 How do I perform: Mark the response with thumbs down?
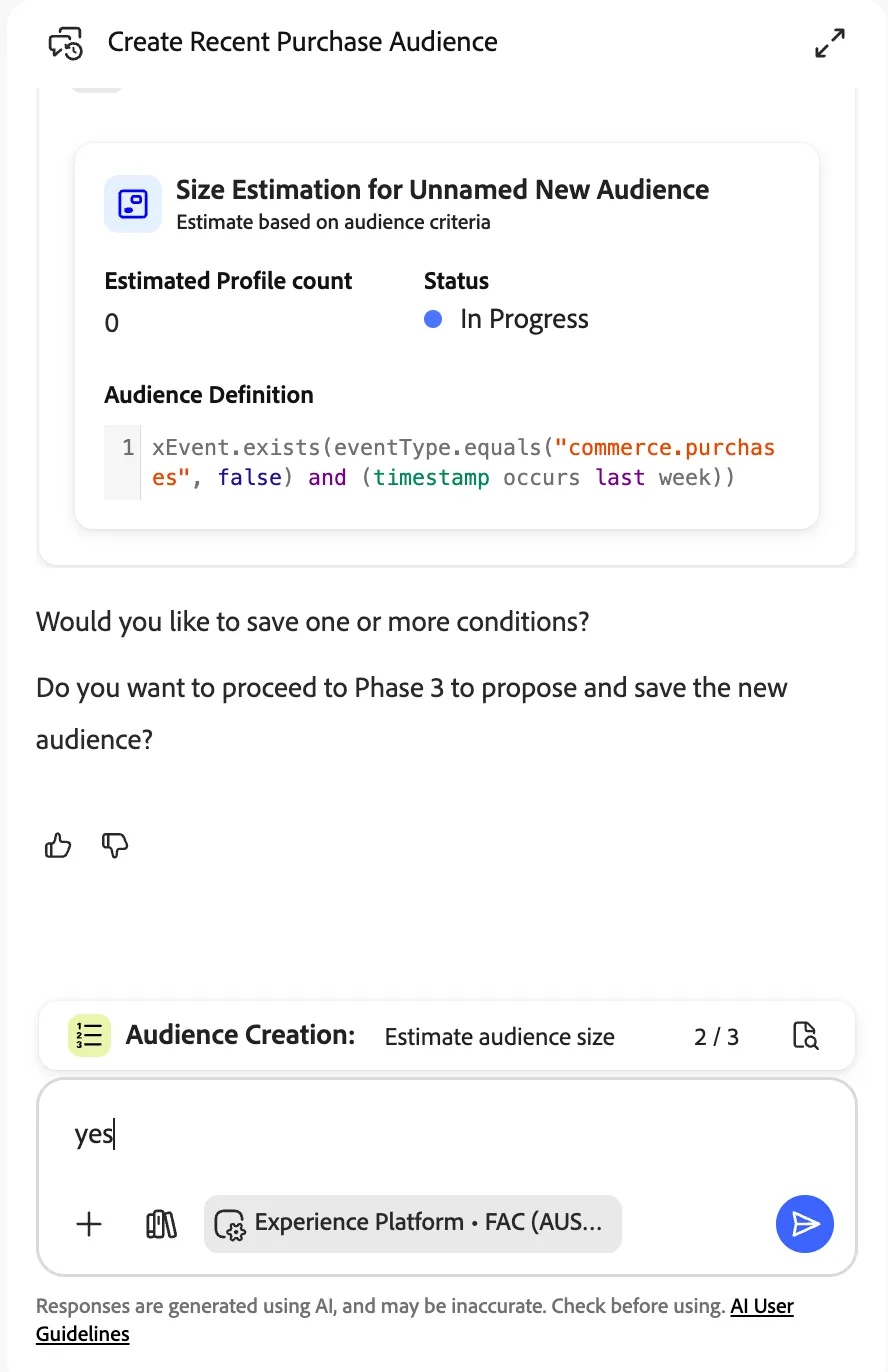click(116, 846)
